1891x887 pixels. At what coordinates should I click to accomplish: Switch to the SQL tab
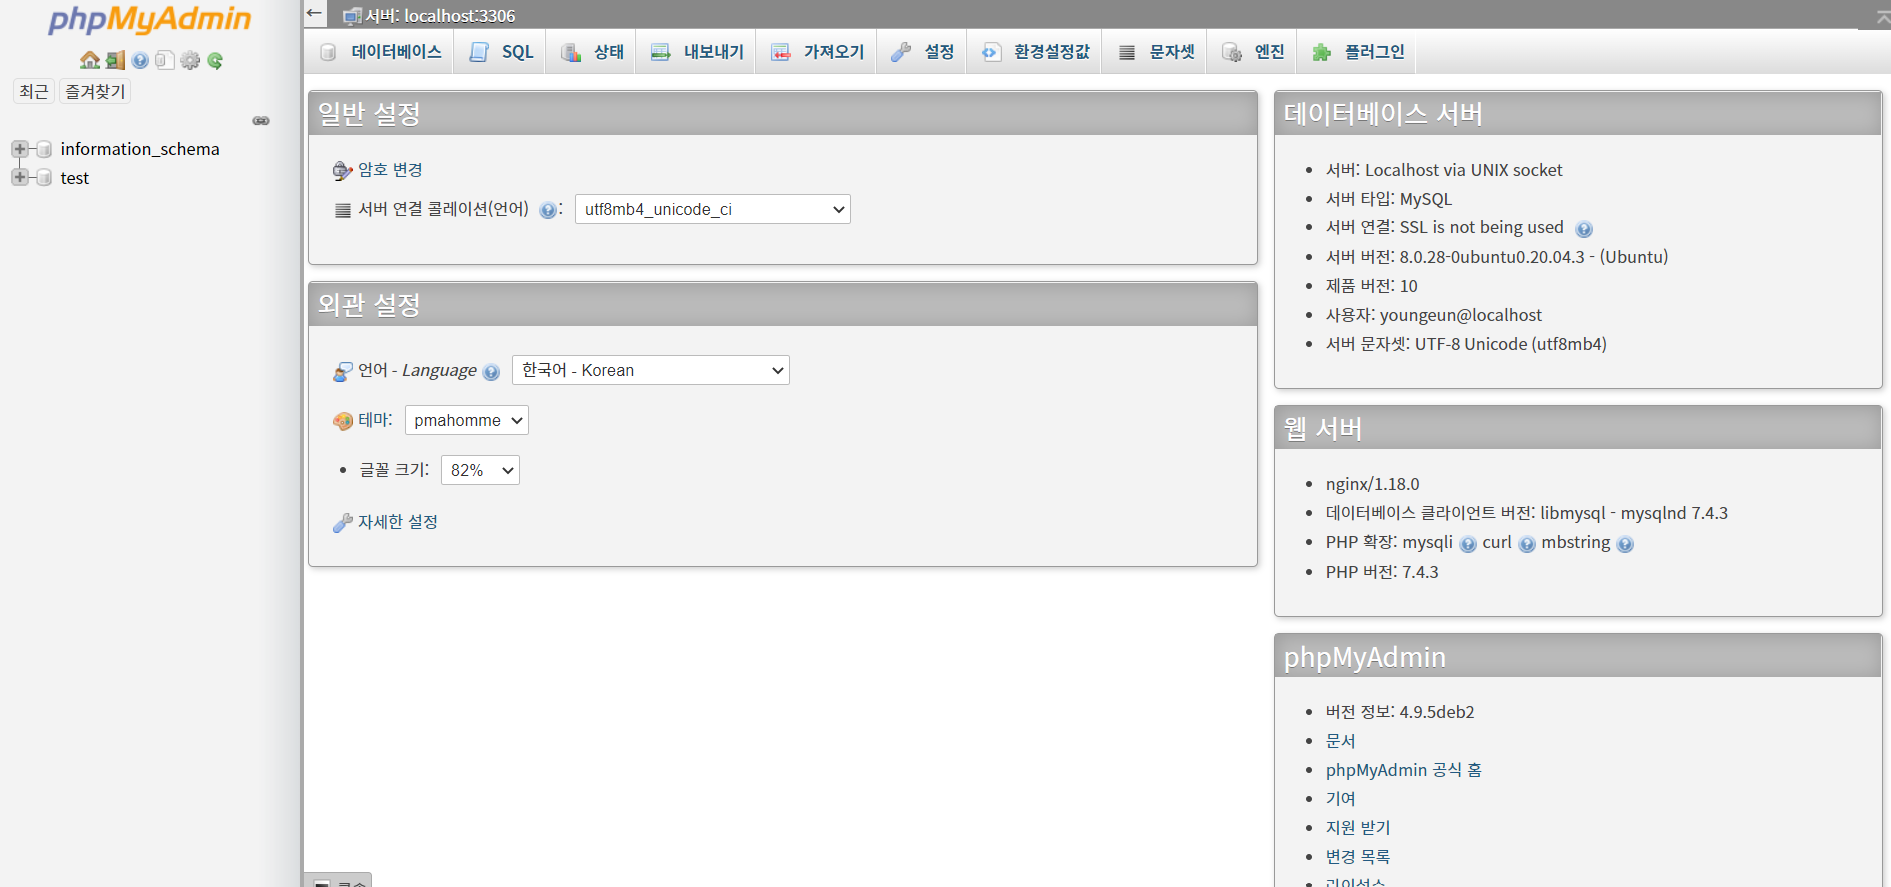(500, 52)
